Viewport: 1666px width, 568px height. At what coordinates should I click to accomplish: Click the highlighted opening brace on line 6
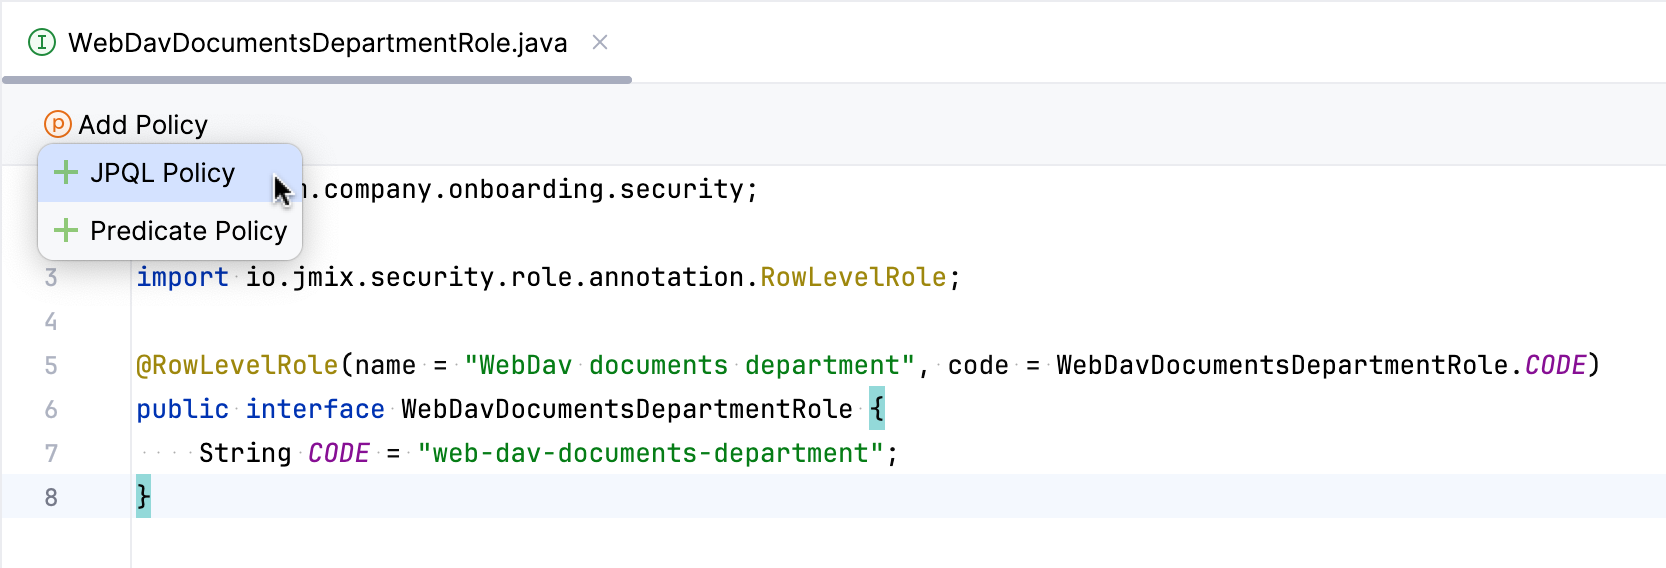(x=877, y=409)
